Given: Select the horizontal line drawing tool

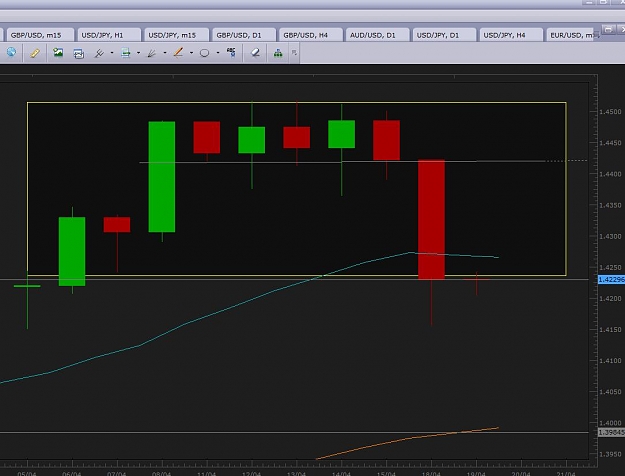Looking at the screenshot, I should (x=126, y=53).
